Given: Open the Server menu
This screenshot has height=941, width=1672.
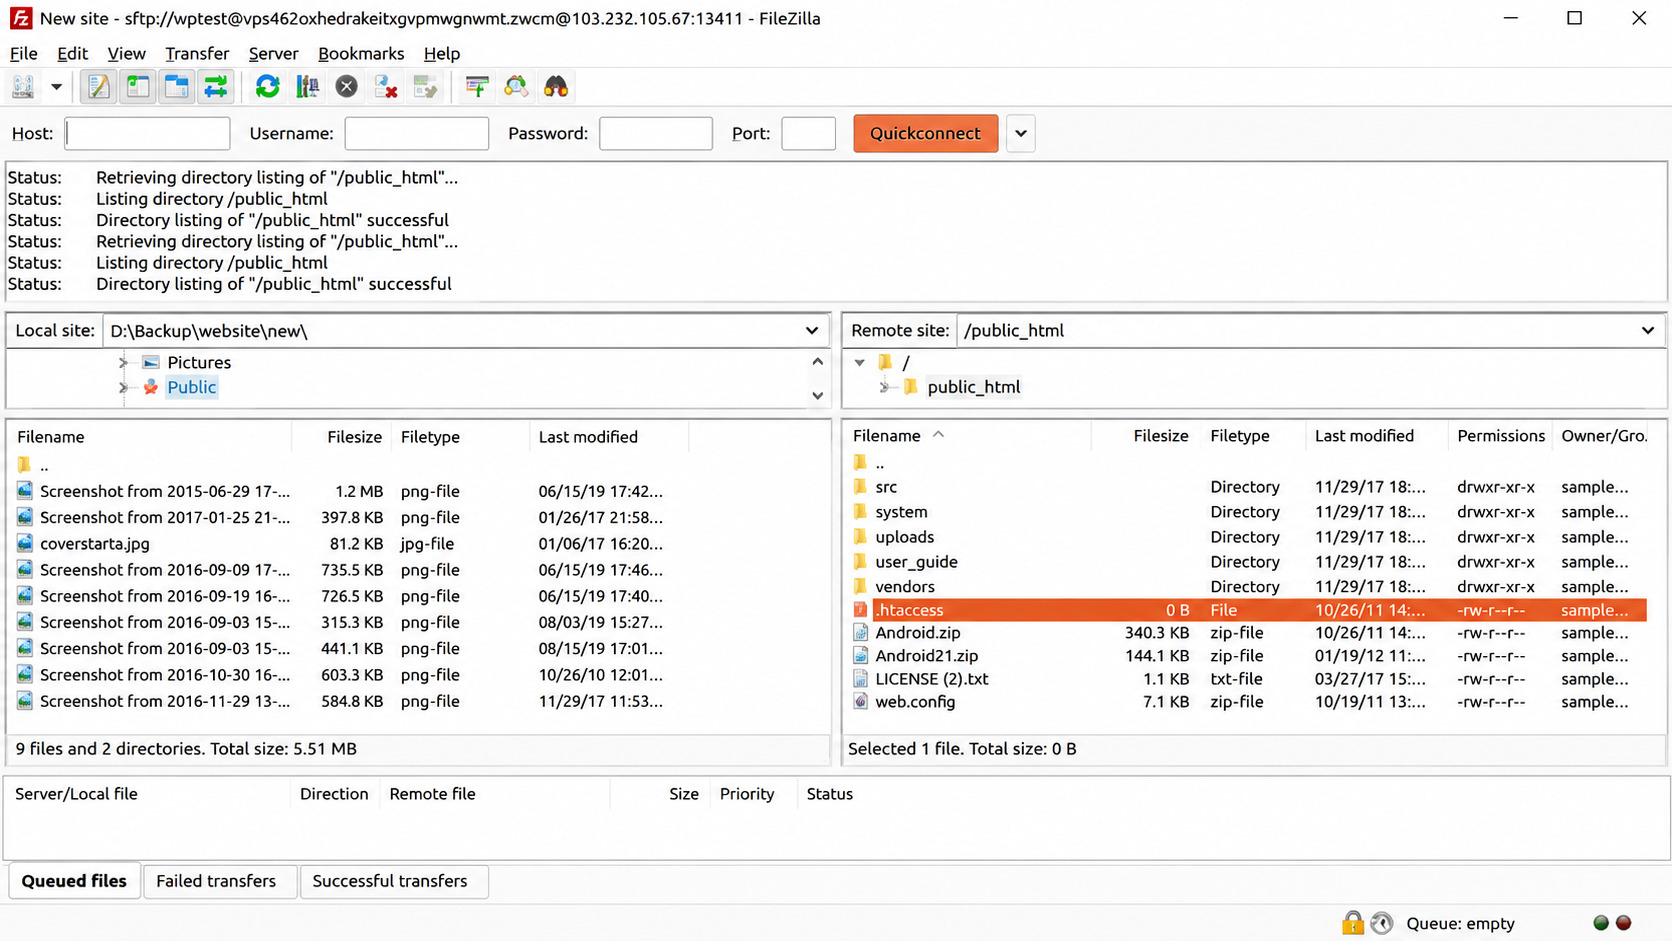Looking at the screenshot, I should pyautogui.click(x=273, y=54).
